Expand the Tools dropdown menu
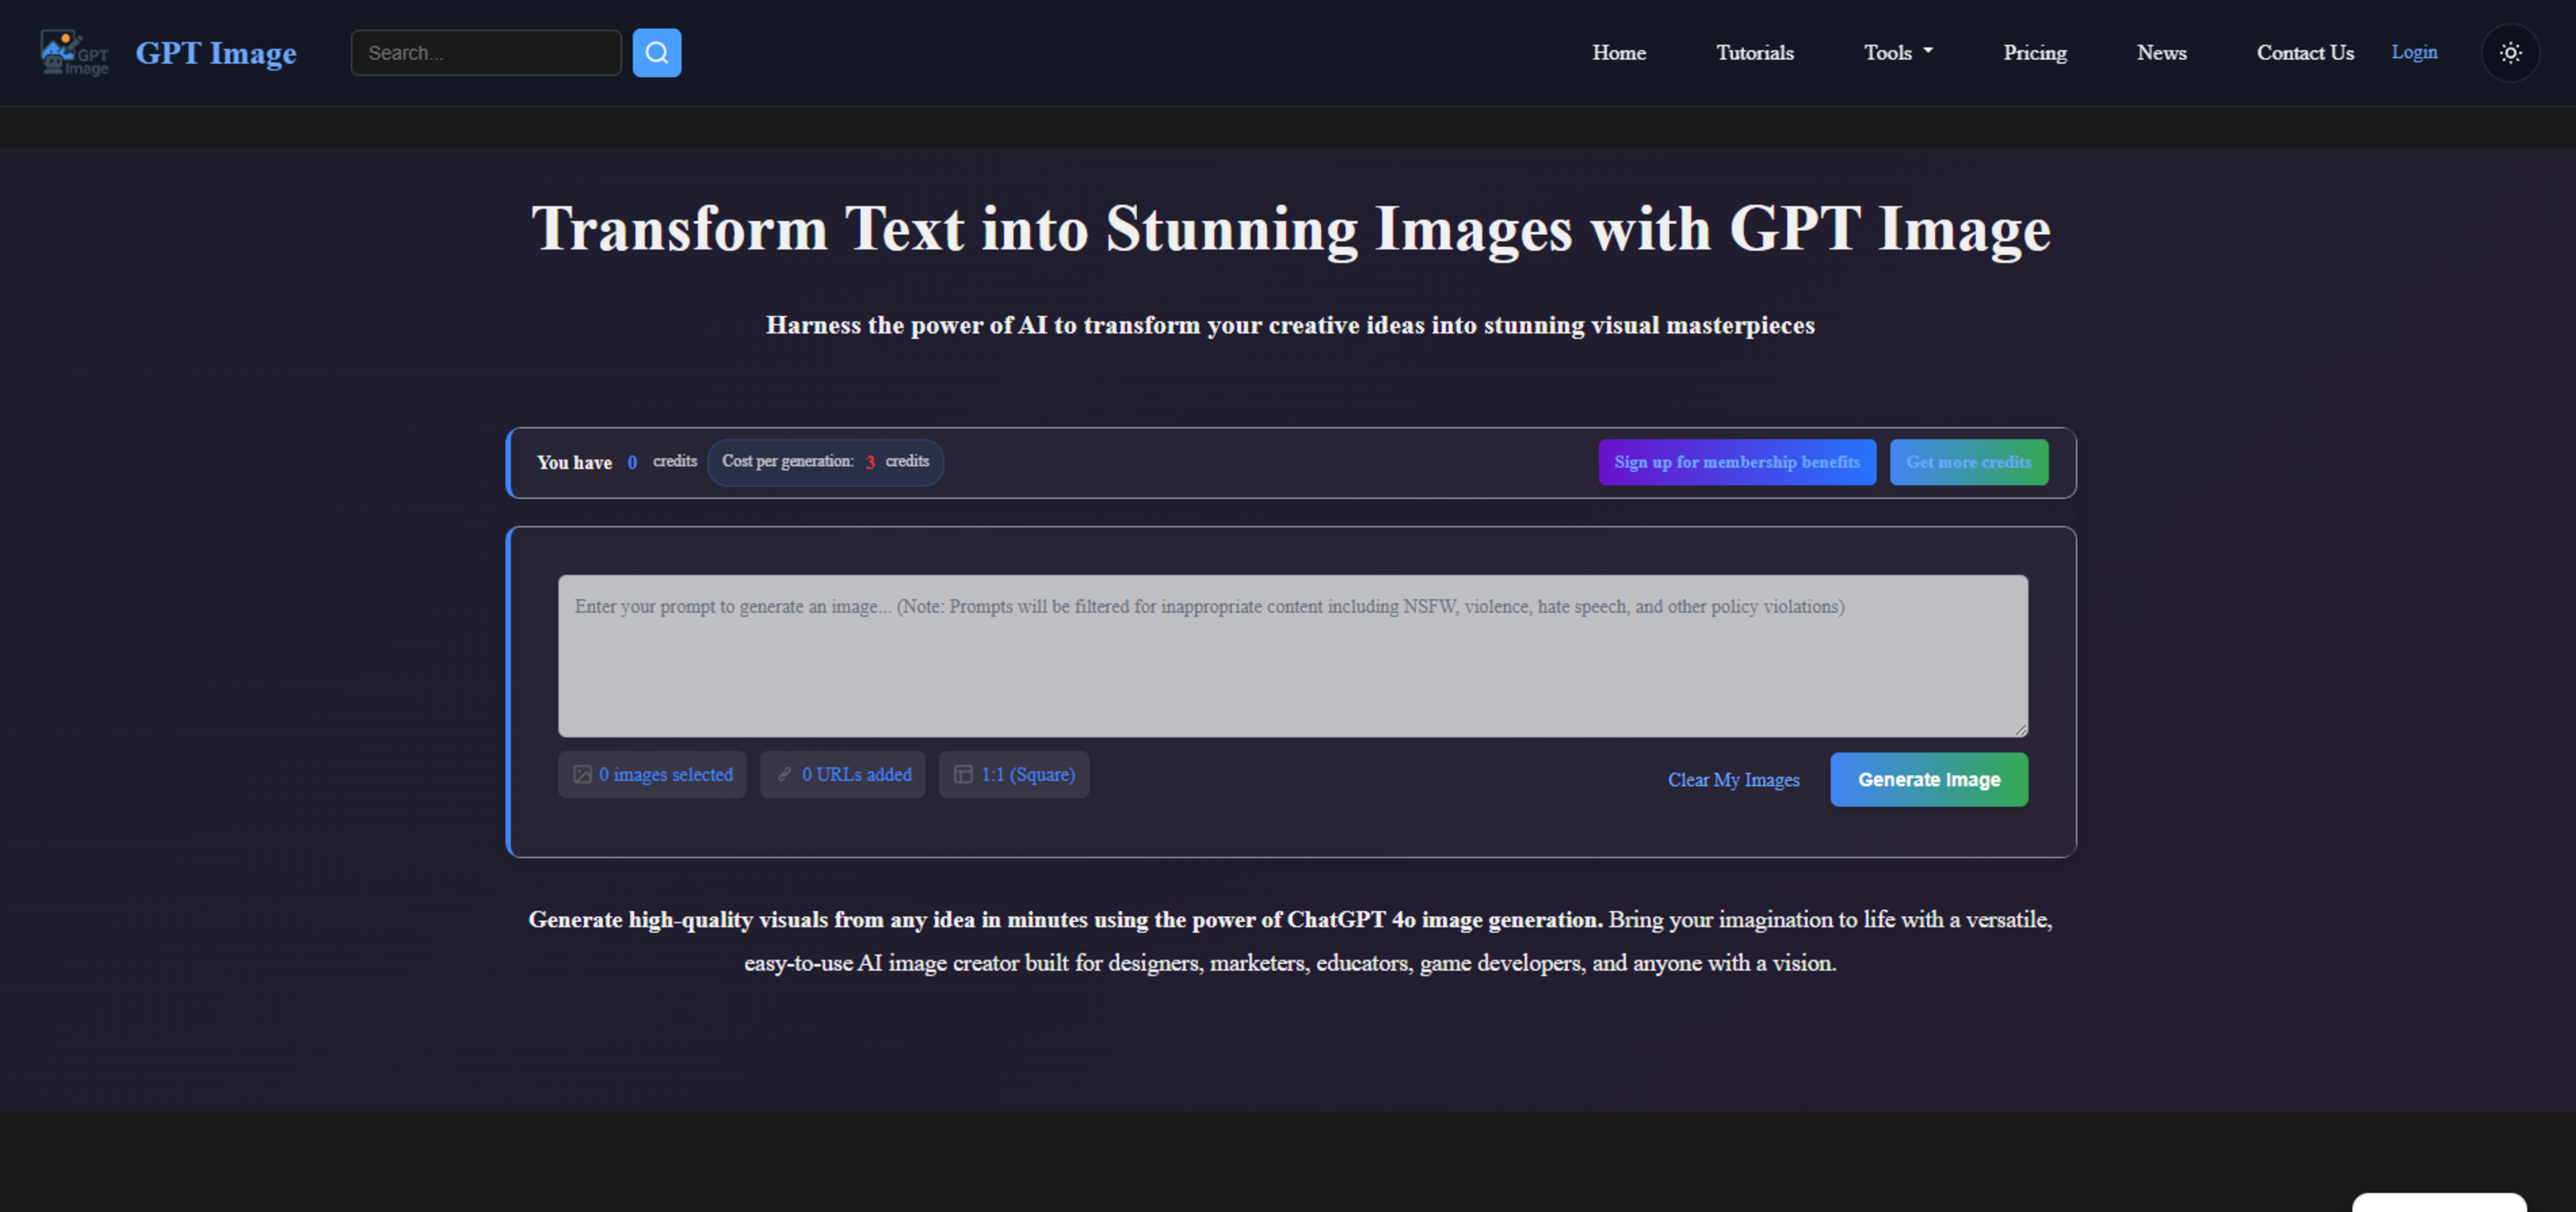 tap(1897, 53)
